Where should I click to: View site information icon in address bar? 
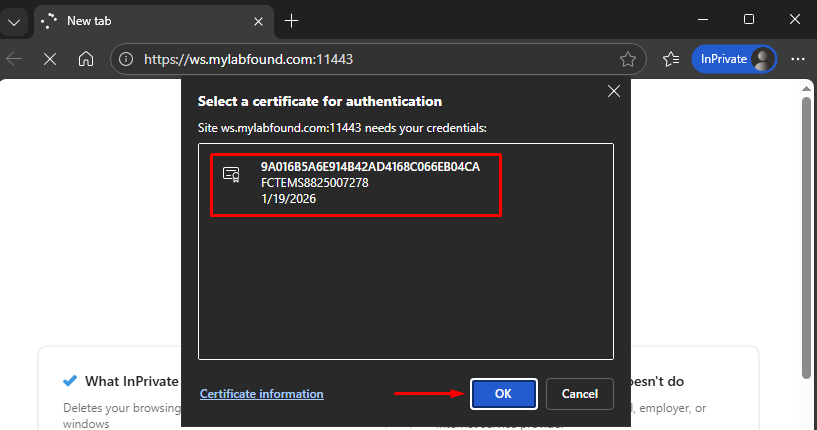pos(126,59)
